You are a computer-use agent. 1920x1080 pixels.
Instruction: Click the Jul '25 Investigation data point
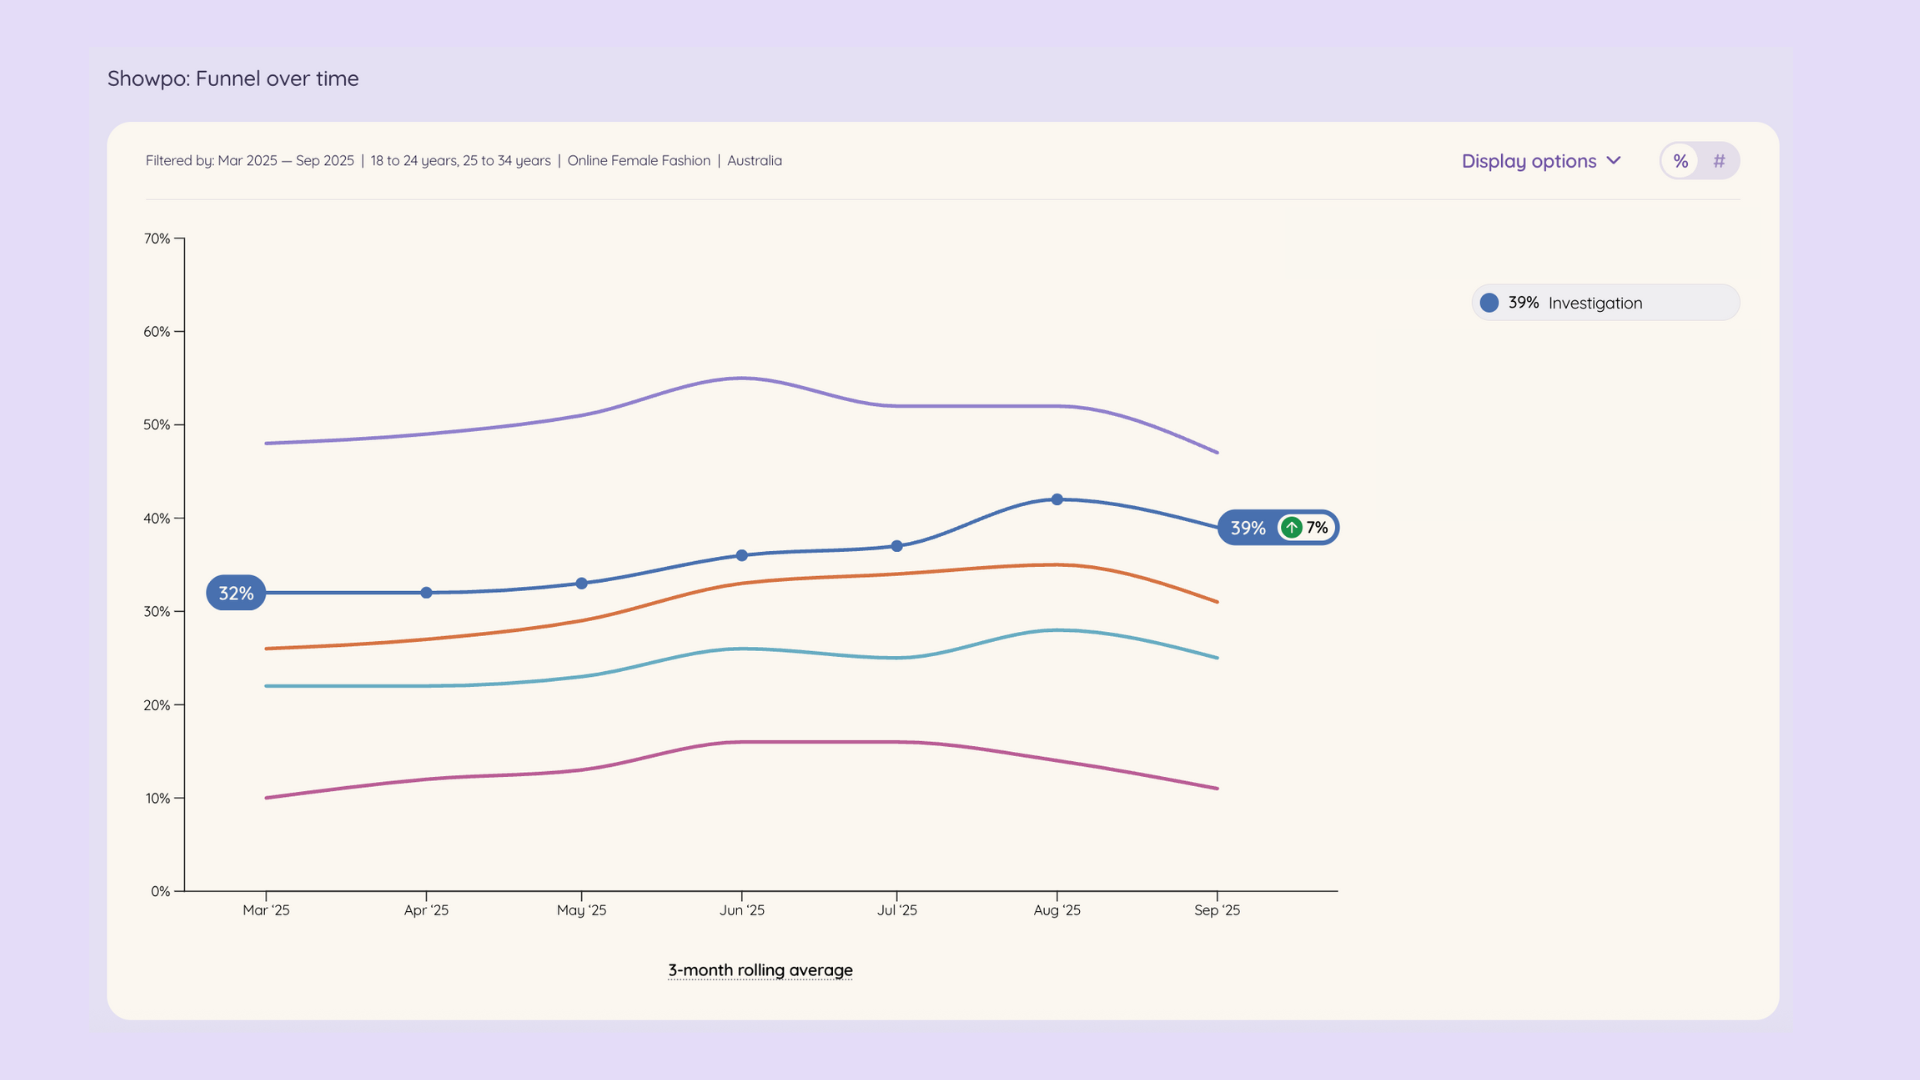click(897, 546)
